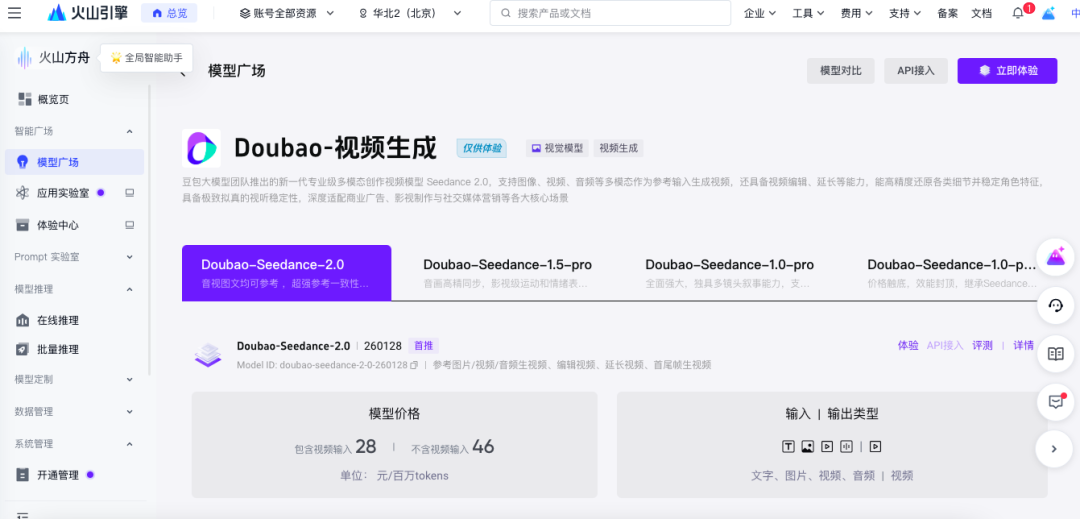The height and width of the screenshot is (519, 1080).
Task: Open the 华北2（北京）region dropdown
Action: [x=410, y=13]
